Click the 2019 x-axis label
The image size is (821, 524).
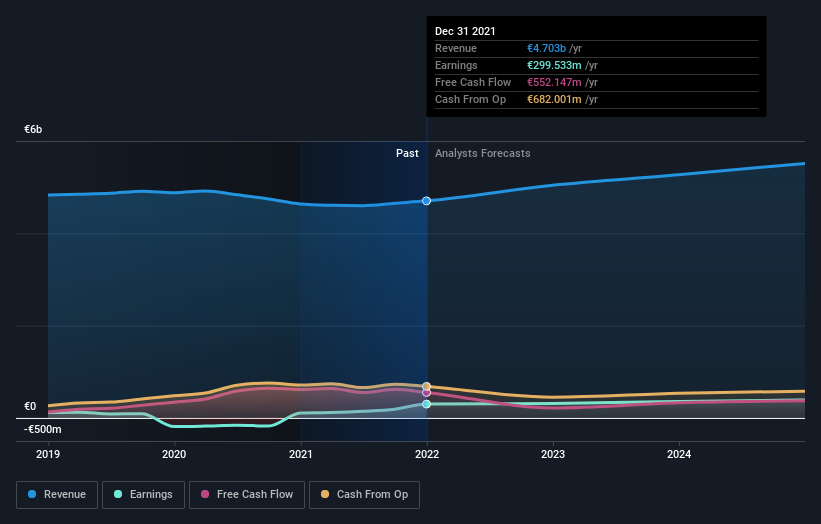48,454
